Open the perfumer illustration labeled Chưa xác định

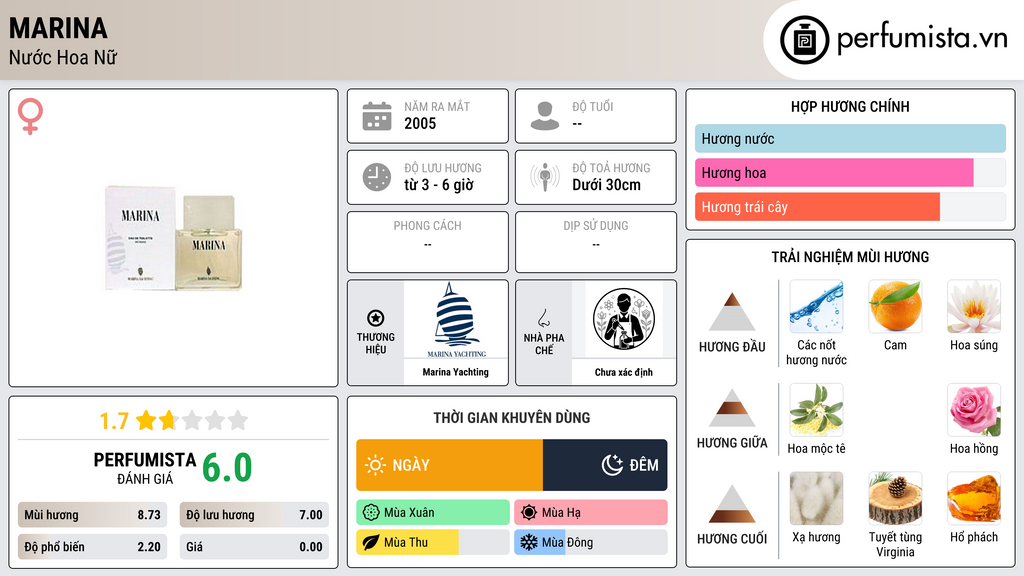click(x=624, y=319)
